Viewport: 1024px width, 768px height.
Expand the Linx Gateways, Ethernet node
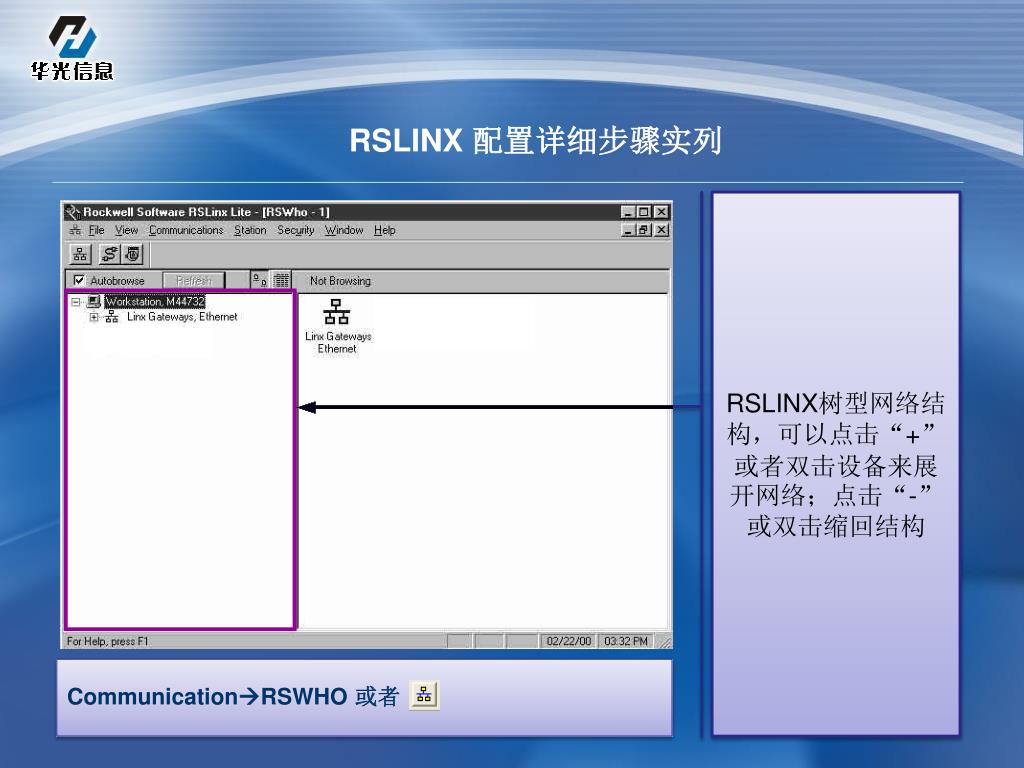94,317
